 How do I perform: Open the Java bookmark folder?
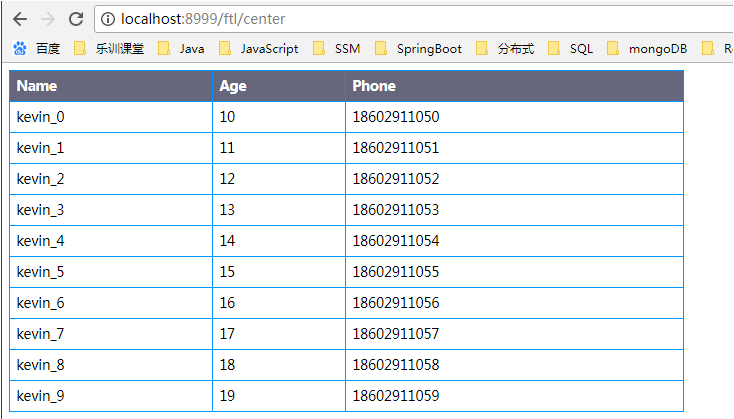pyautogui.click(x=182, y=48)
